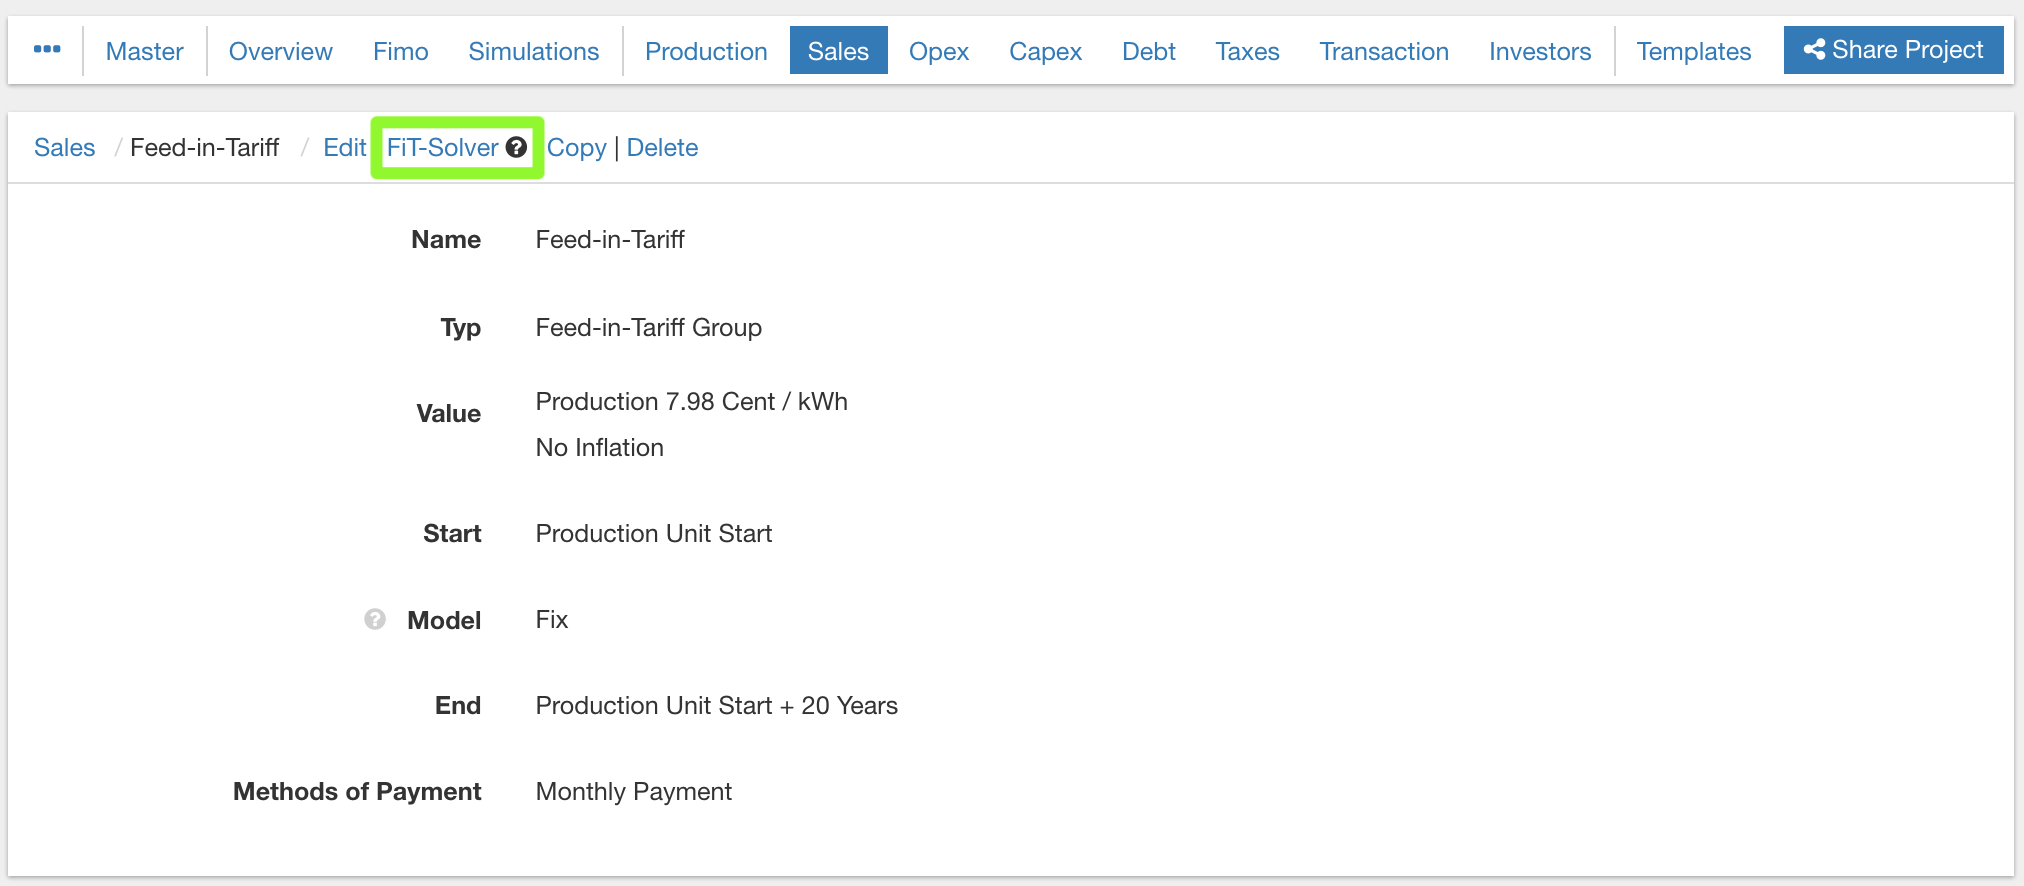Click the Model help question icon
This screenshot has height=886, width=2024.
tap(375, 619)
